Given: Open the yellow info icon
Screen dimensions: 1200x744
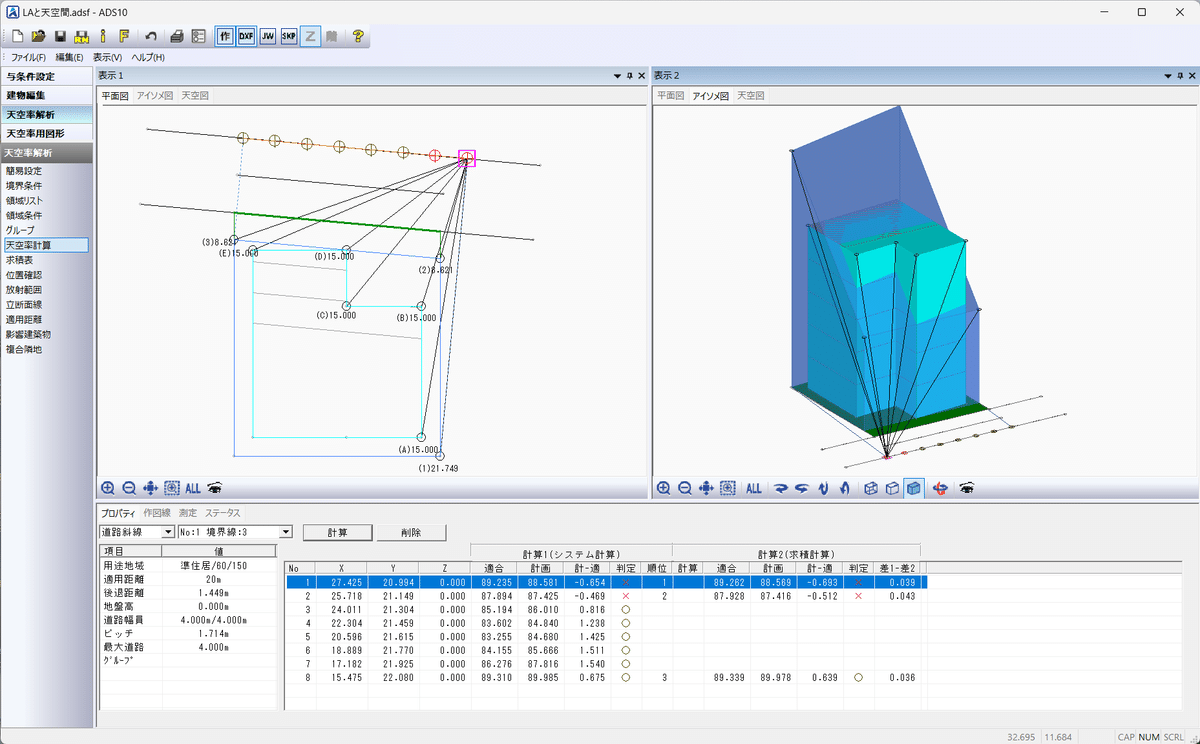Looking at the screenshot, I should (x=102, y=37).
